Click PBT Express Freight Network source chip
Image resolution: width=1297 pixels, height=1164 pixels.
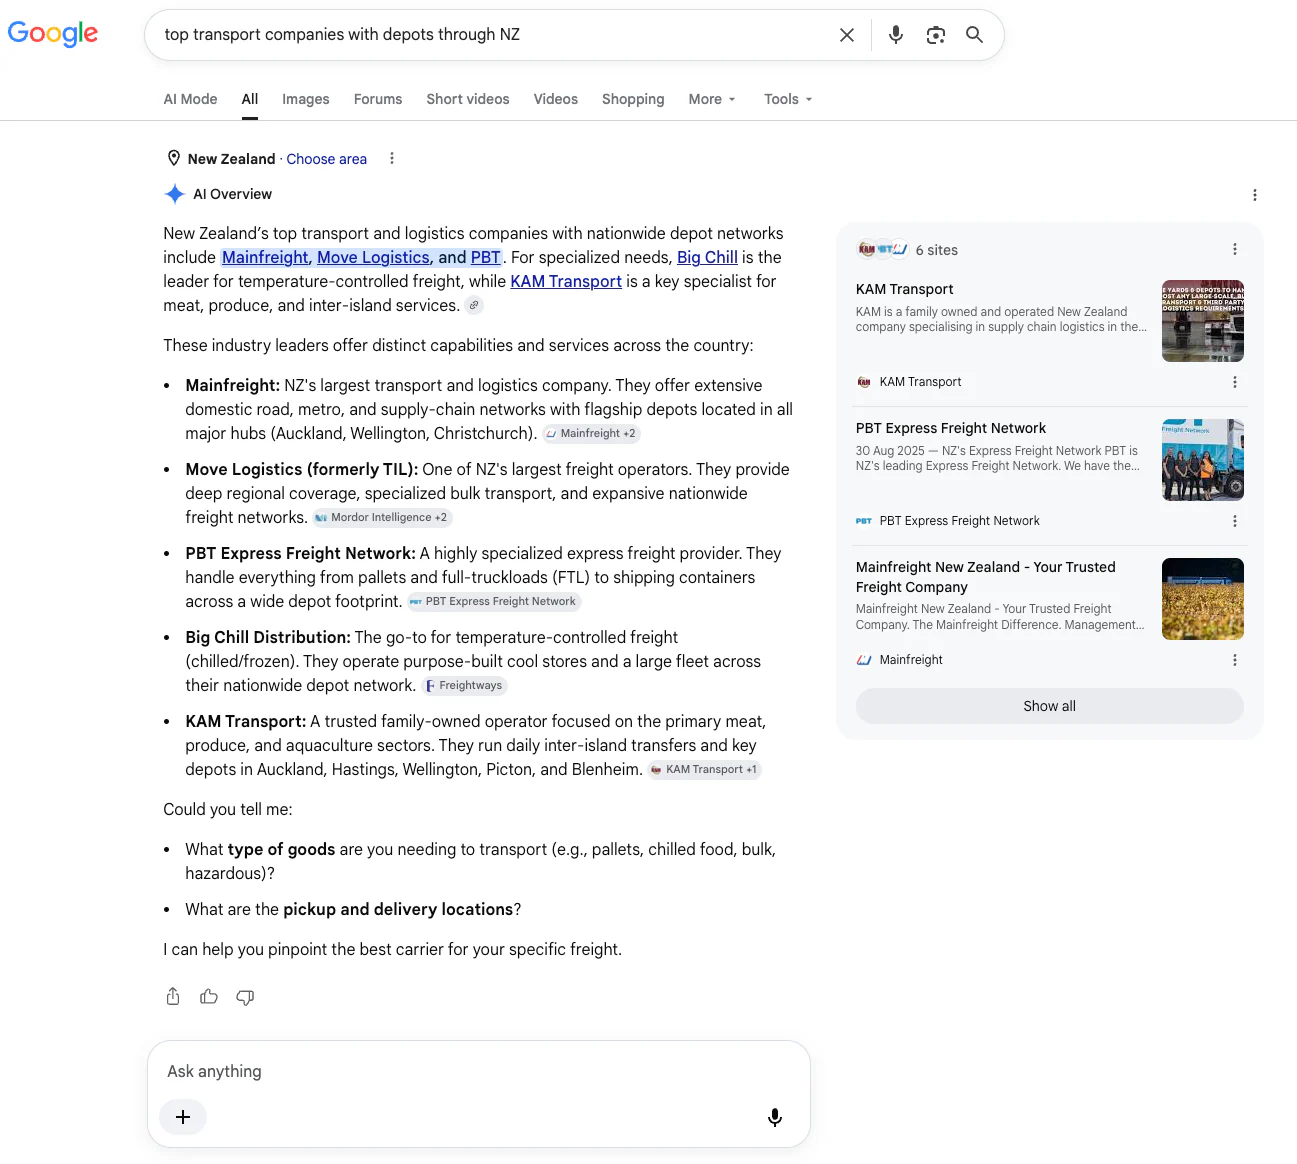coord(494,601)
